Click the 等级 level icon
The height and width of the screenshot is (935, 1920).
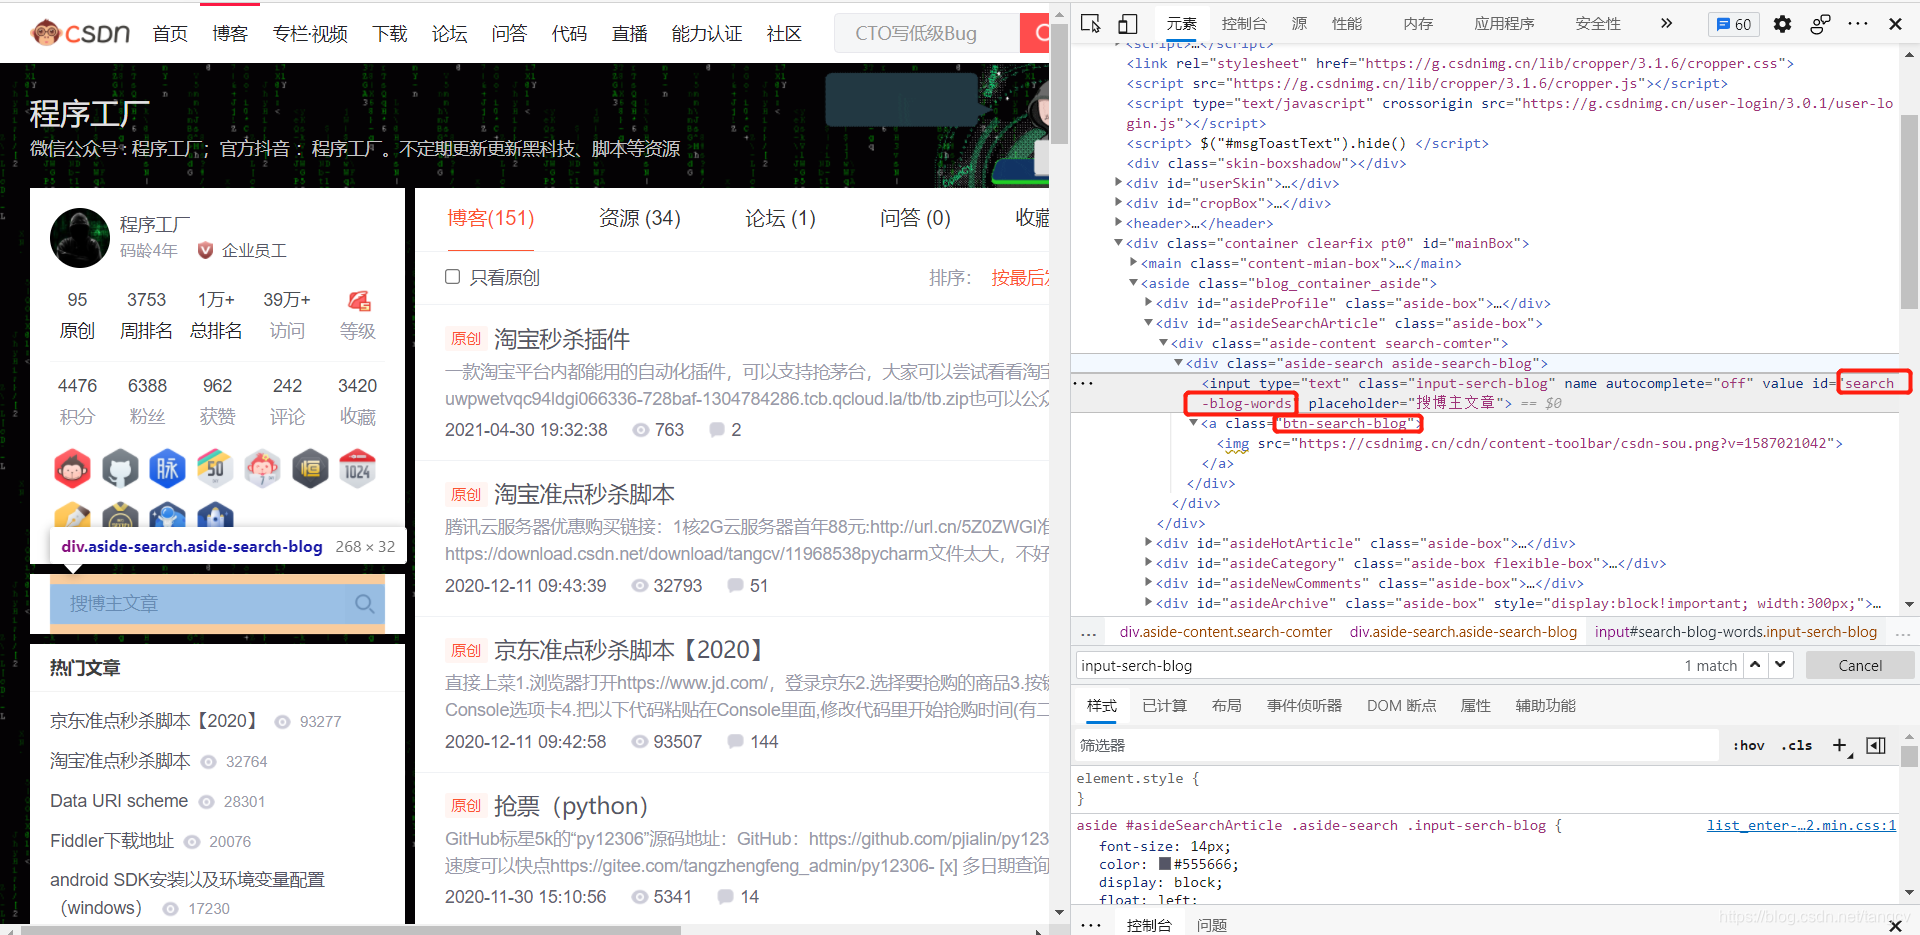(359, 301)
